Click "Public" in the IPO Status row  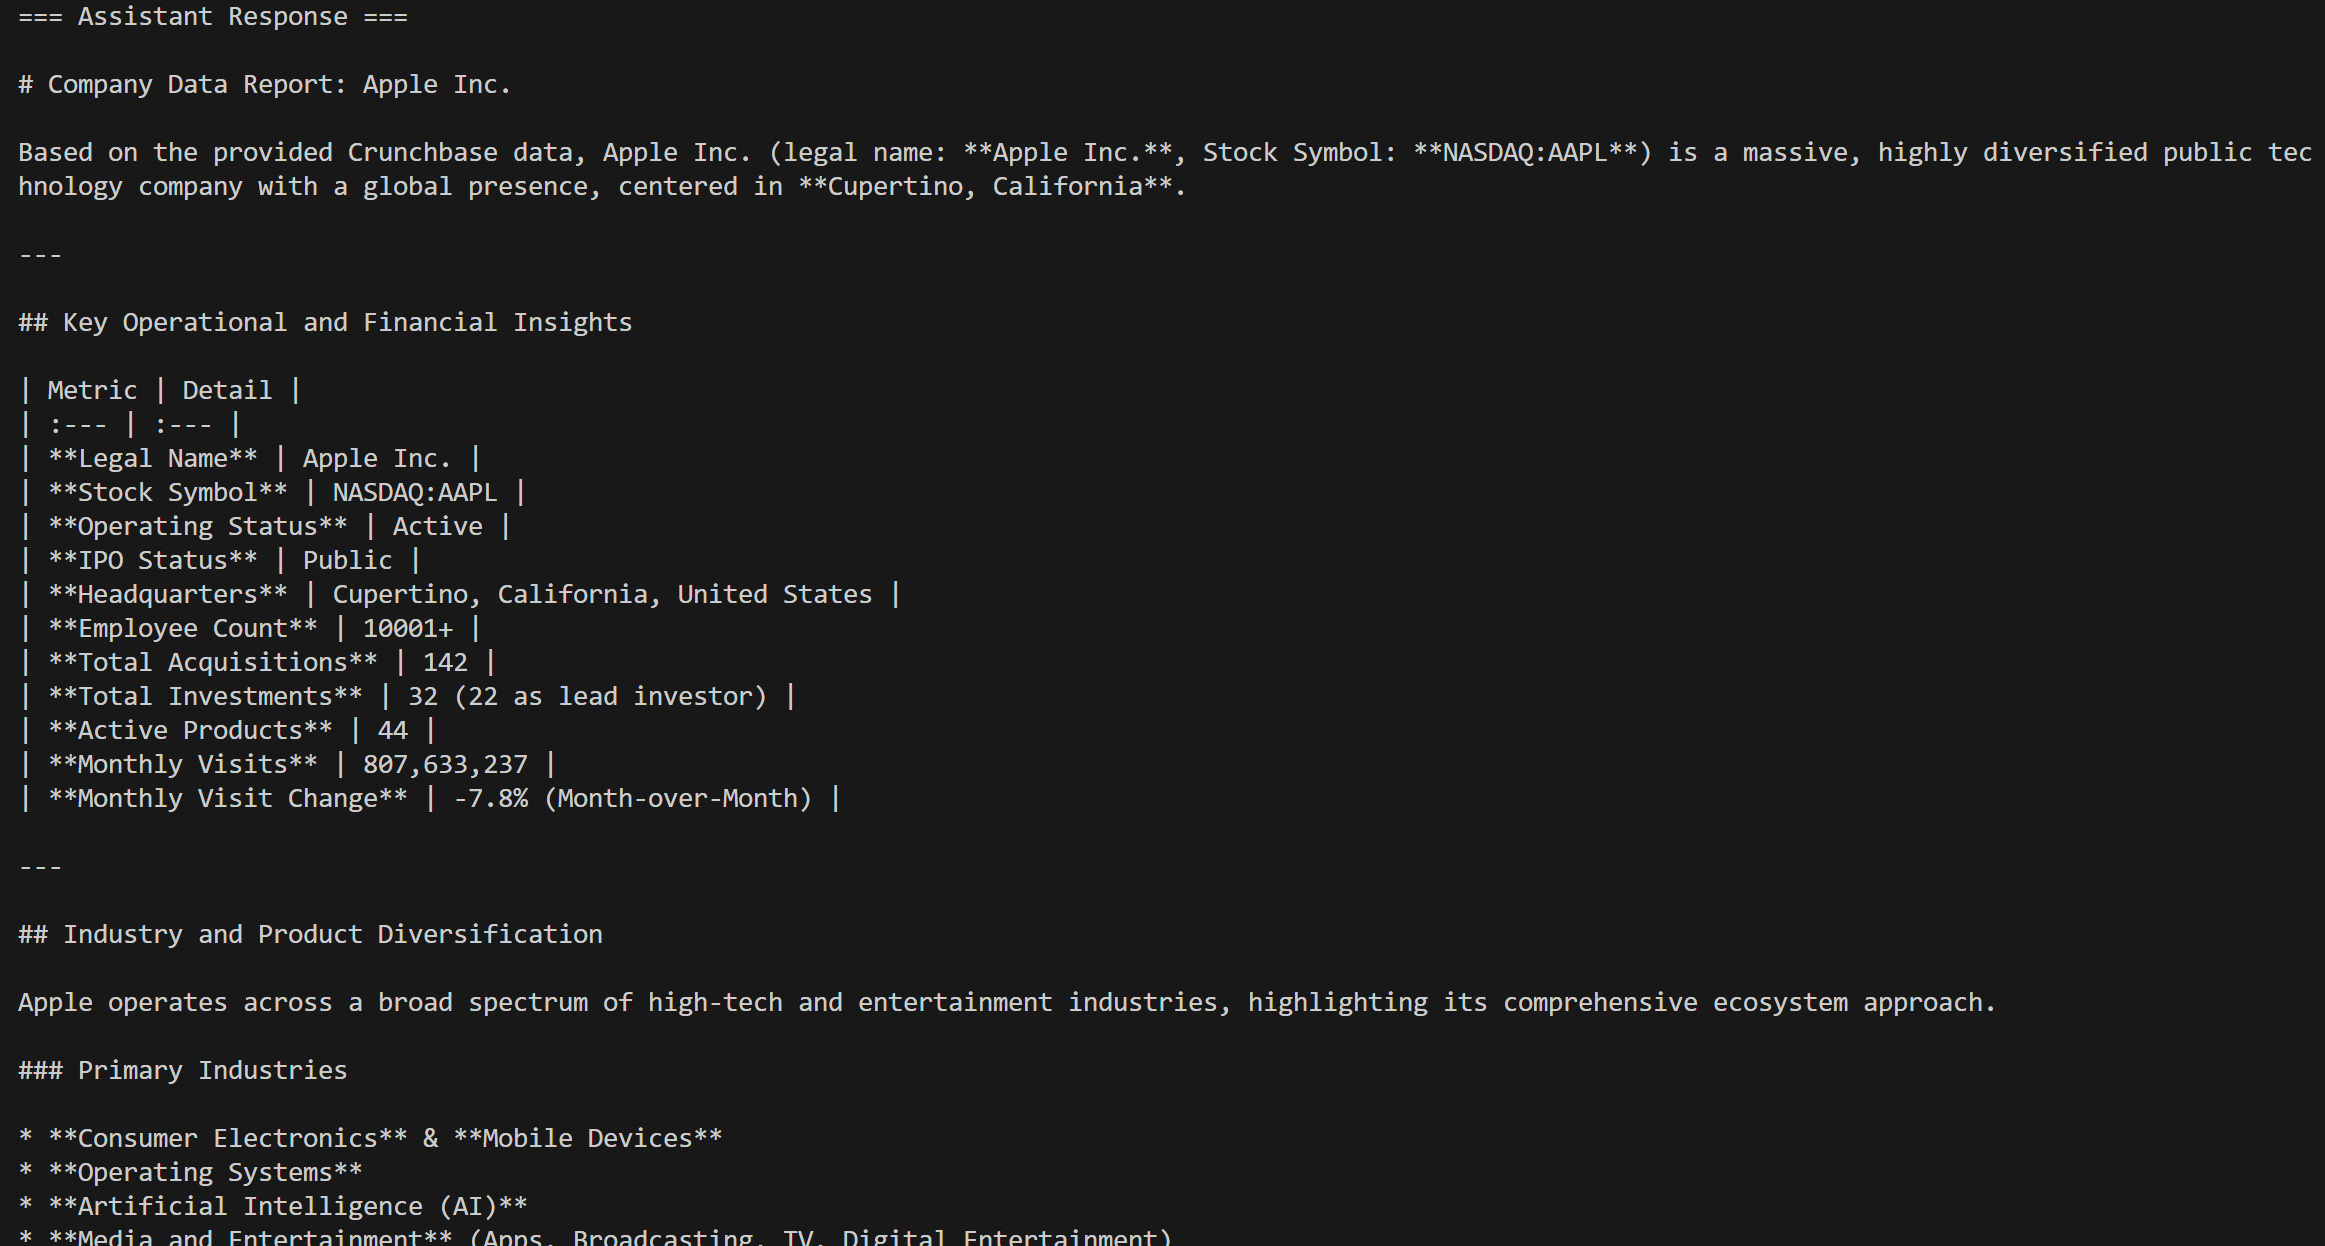347,561
